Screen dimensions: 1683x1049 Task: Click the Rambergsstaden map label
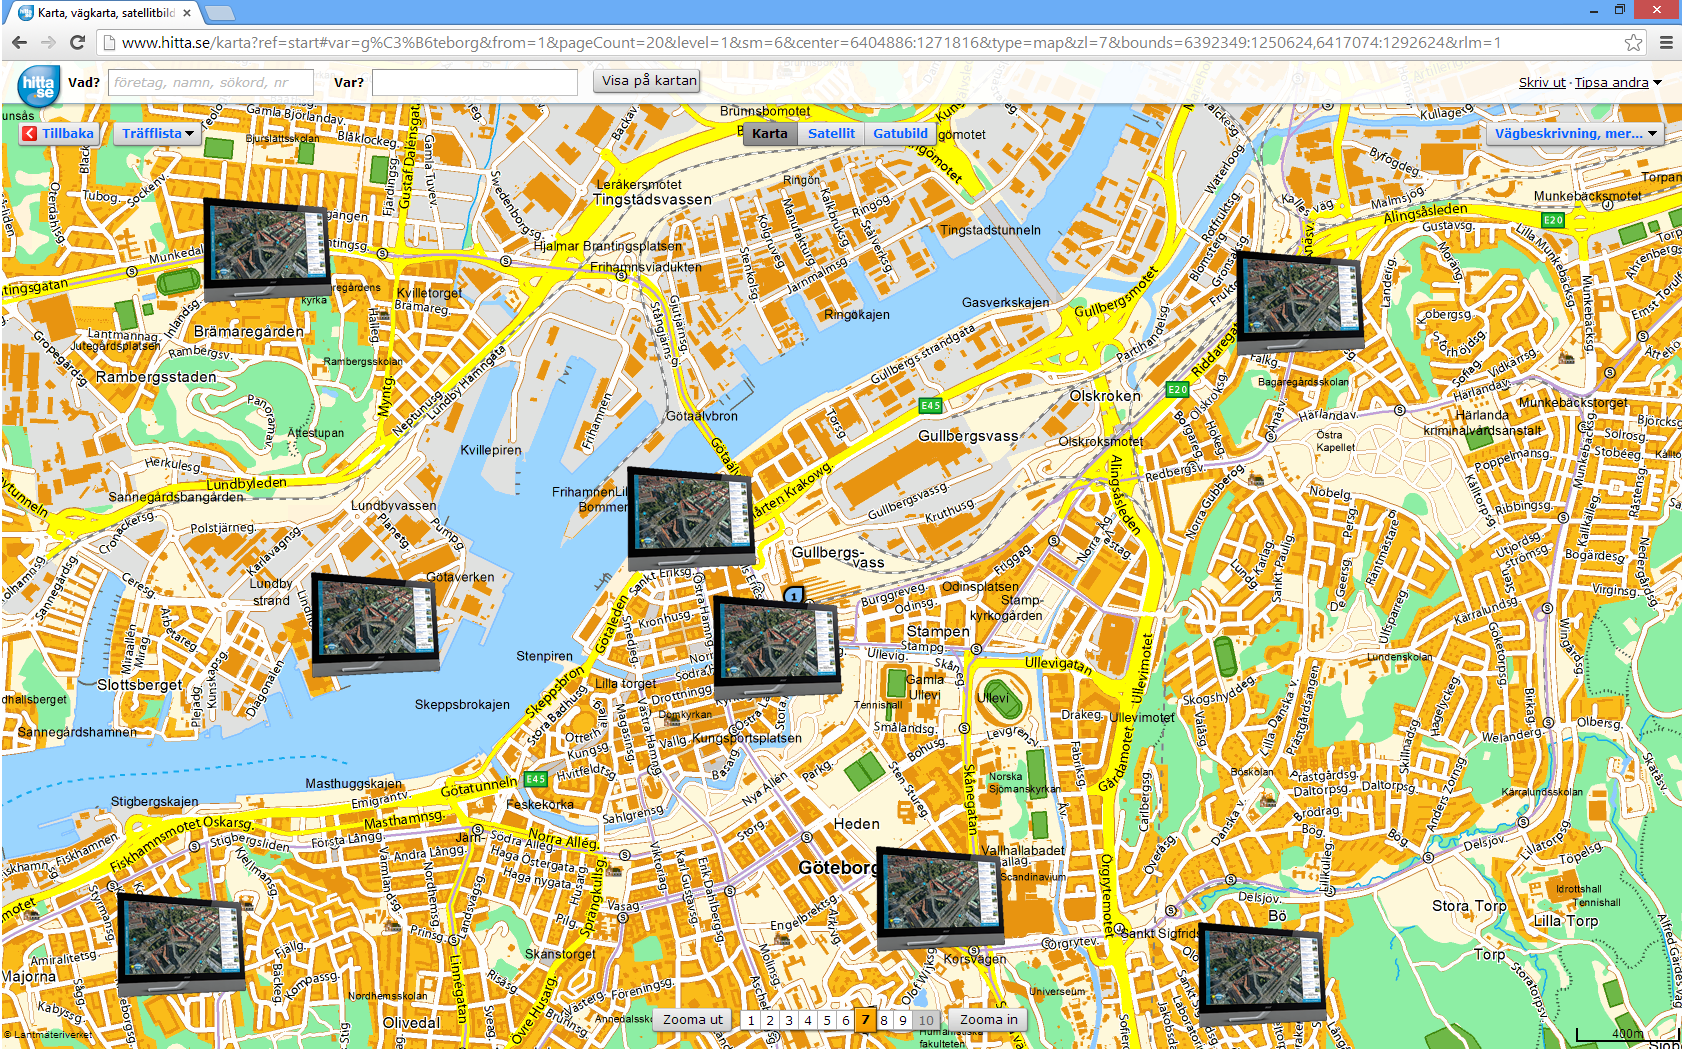tap(156, 377)
